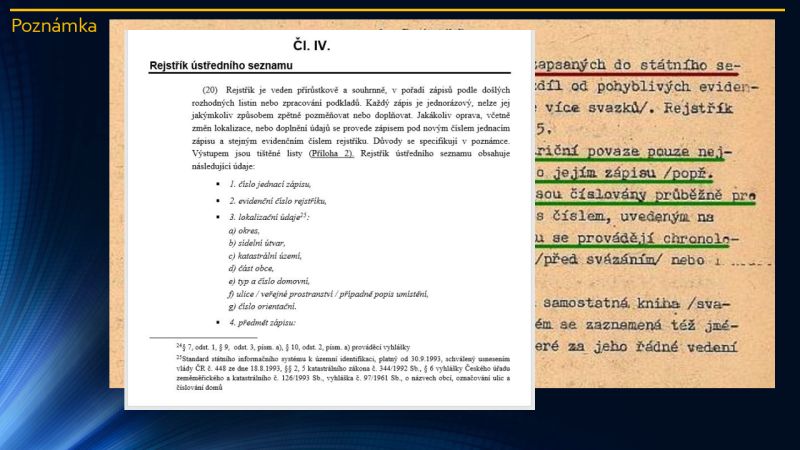800x450 pixels.
Task: Click list item '3. lokalizační údaje'
Action: (x=269, y=217)
